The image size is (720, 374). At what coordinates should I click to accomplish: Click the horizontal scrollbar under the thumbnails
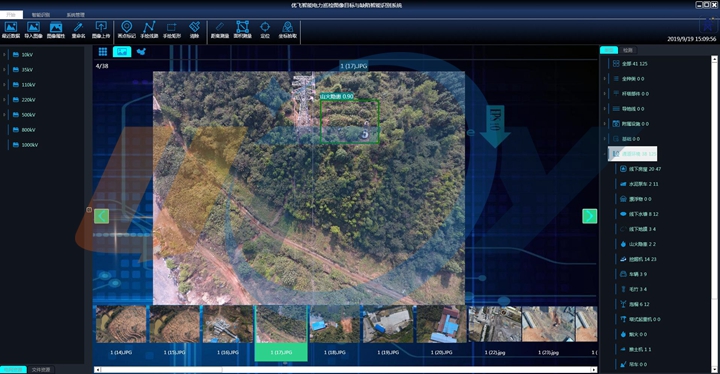(345, 369)
